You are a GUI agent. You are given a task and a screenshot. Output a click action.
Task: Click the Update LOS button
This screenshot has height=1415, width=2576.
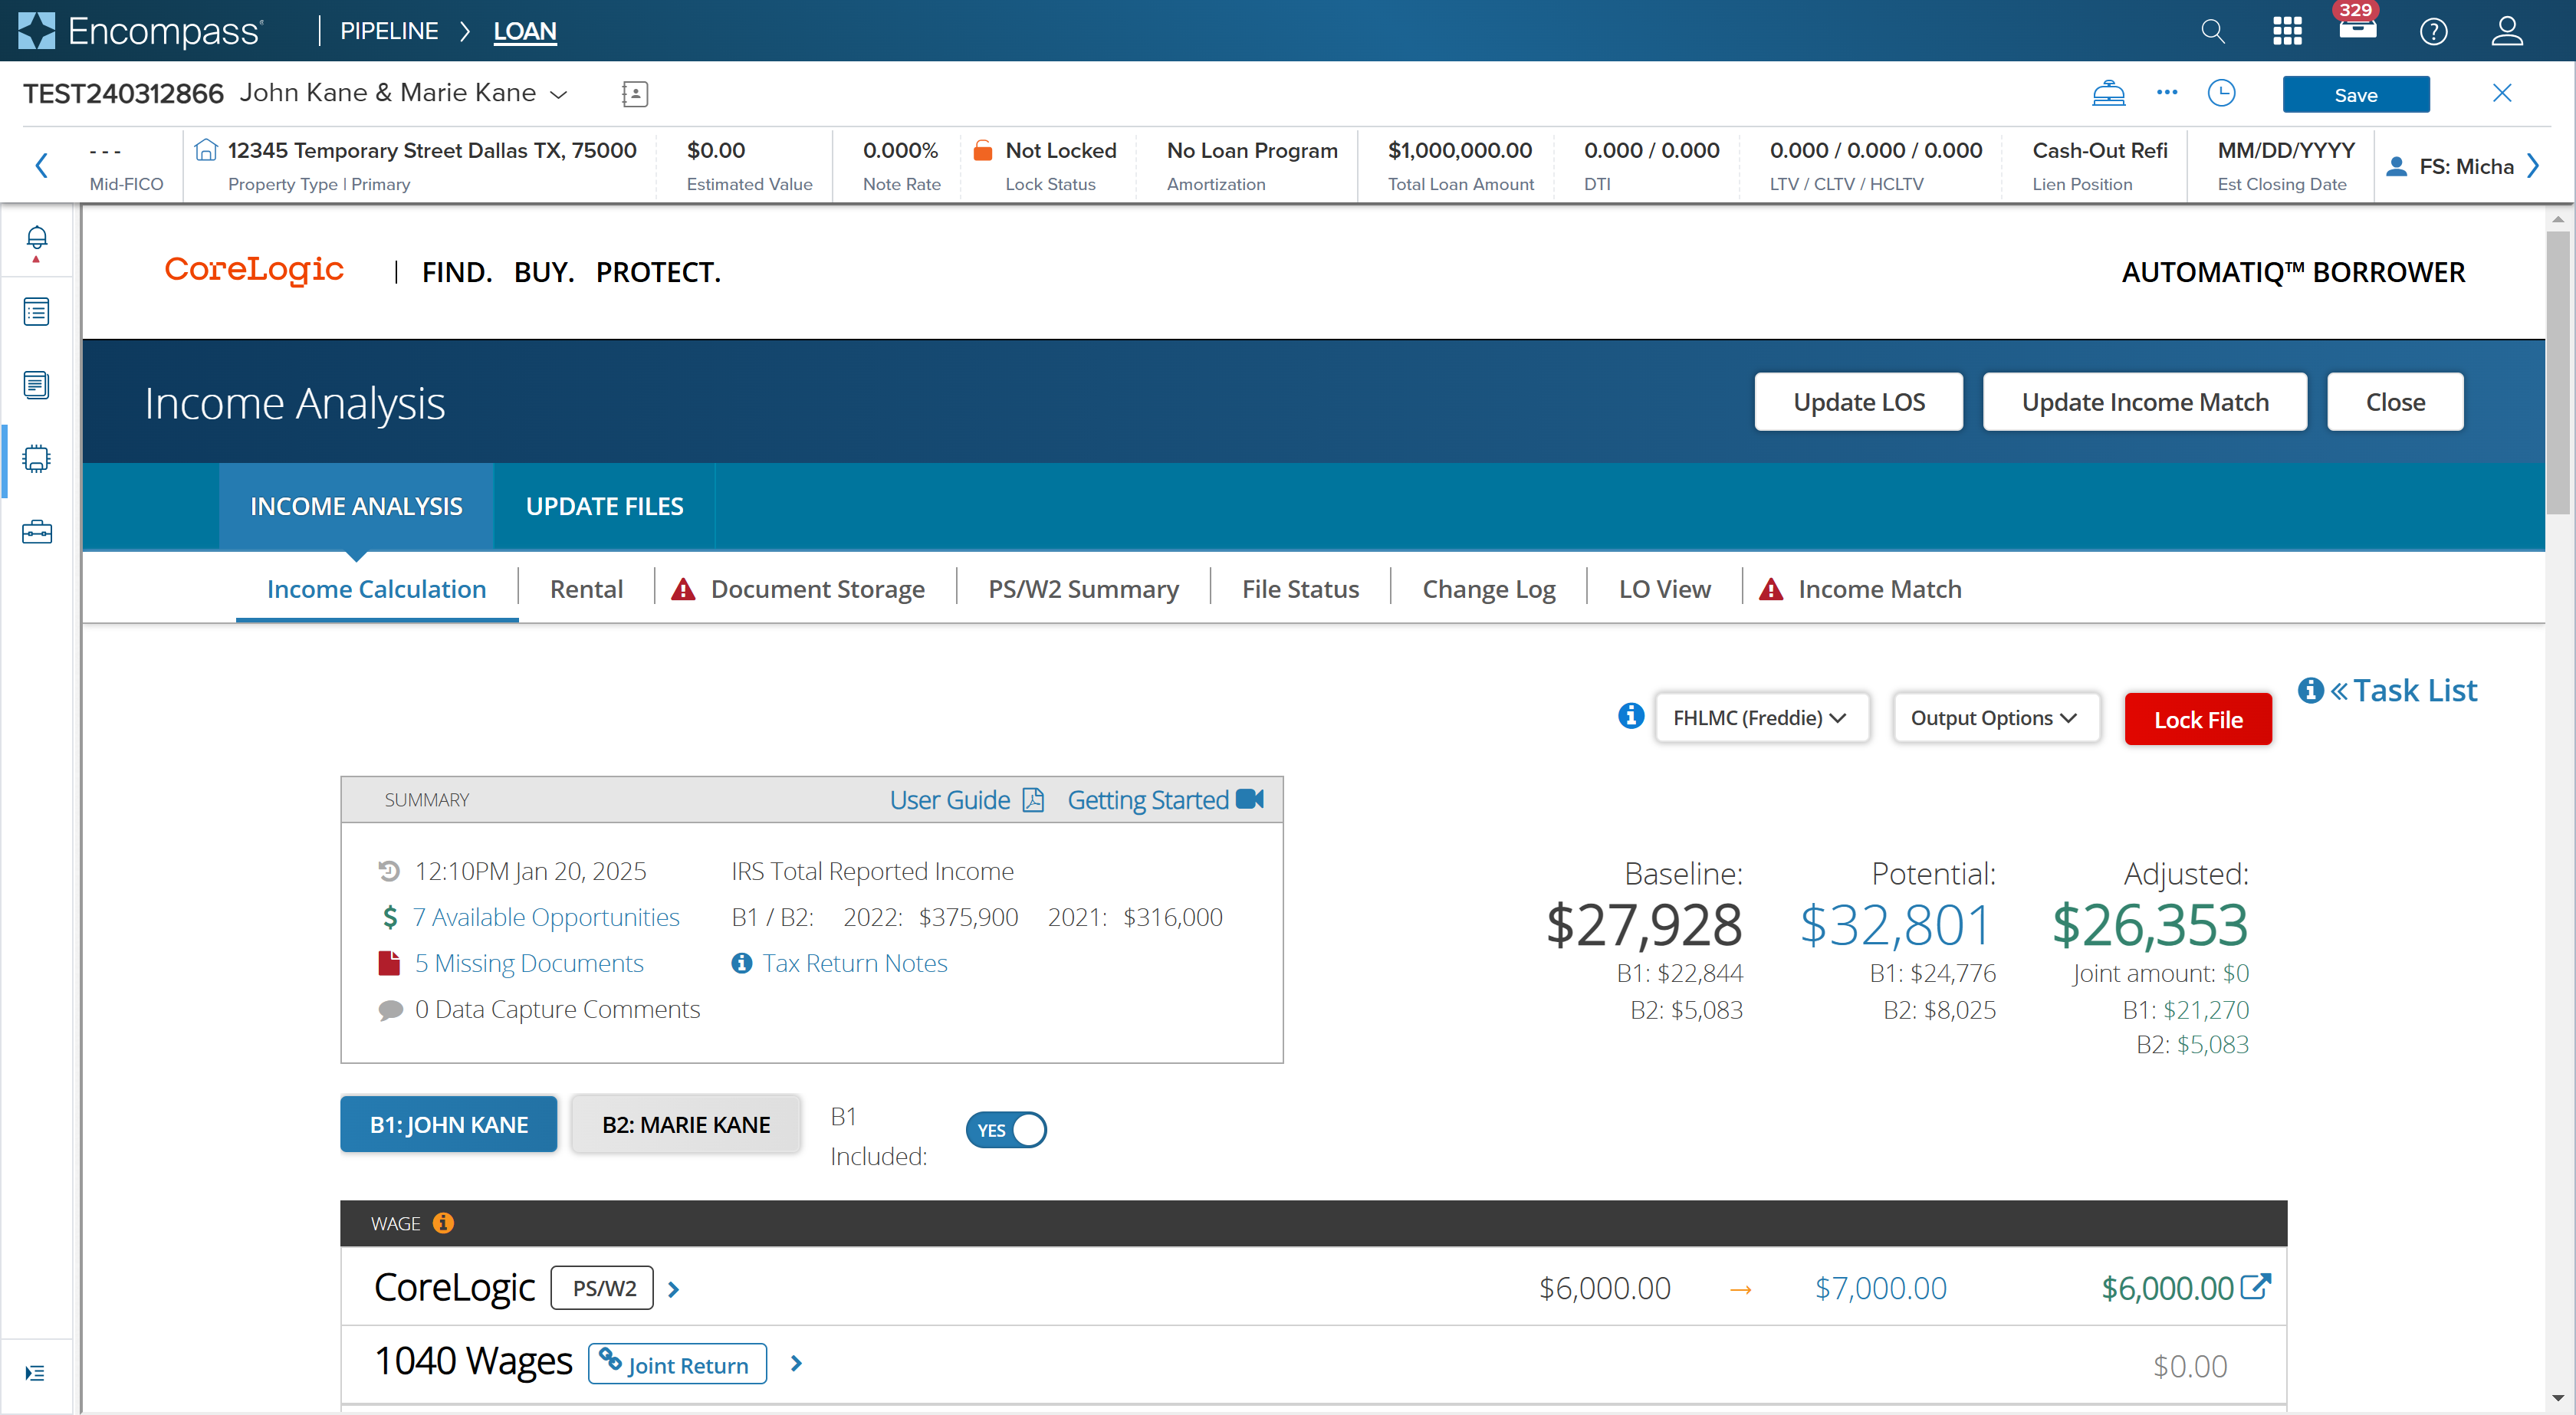tap(1858, 402)
